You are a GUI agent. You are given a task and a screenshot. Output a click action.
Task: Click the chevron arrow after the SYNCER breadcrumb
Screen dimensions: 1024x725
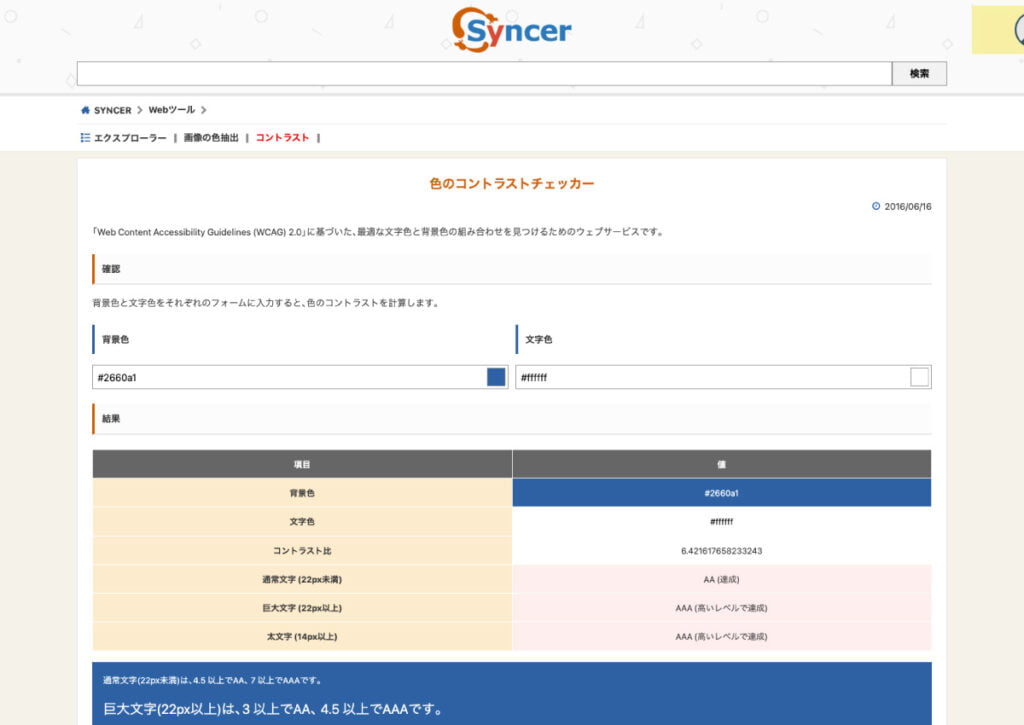point(140,110)
